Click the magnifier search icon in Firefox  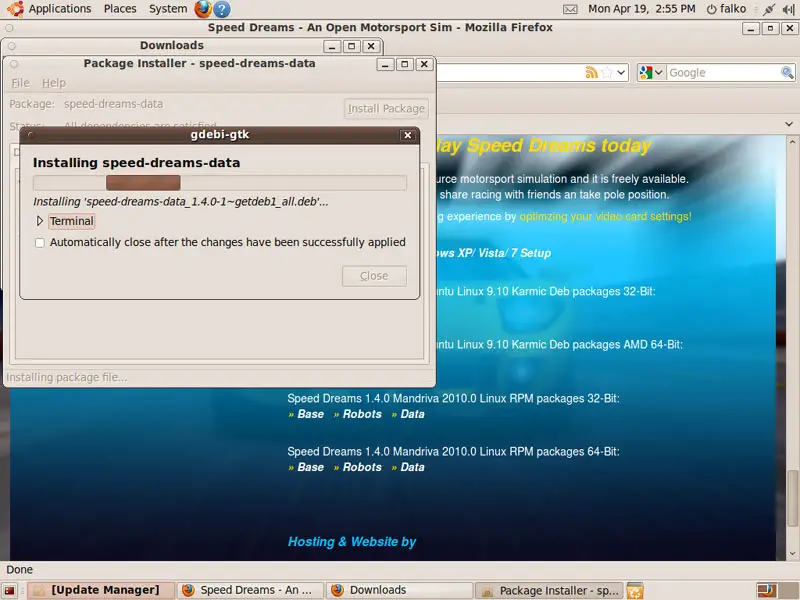coord(787,72)
